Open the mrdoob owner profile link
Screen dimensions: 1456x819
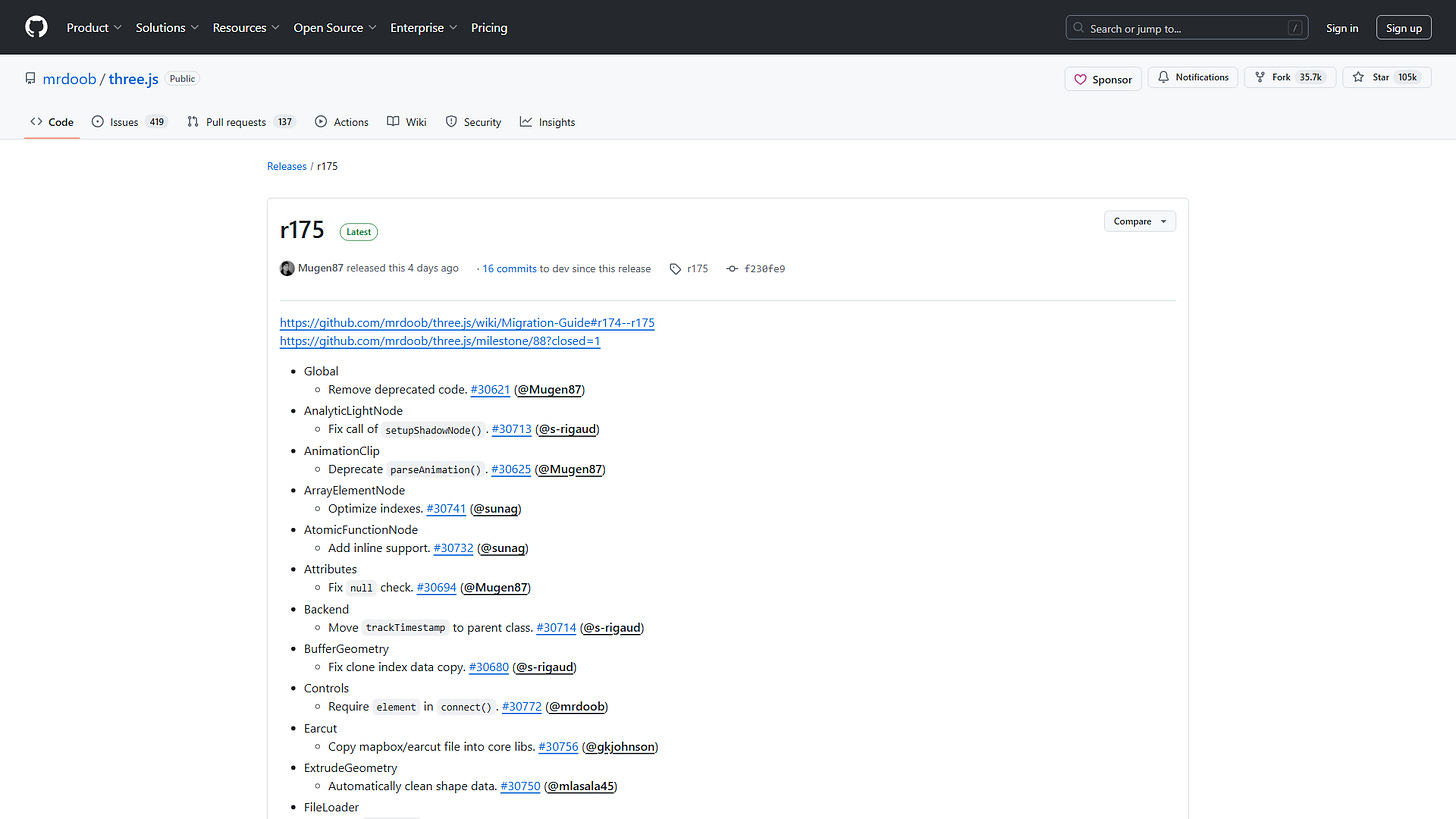[69, 79]
